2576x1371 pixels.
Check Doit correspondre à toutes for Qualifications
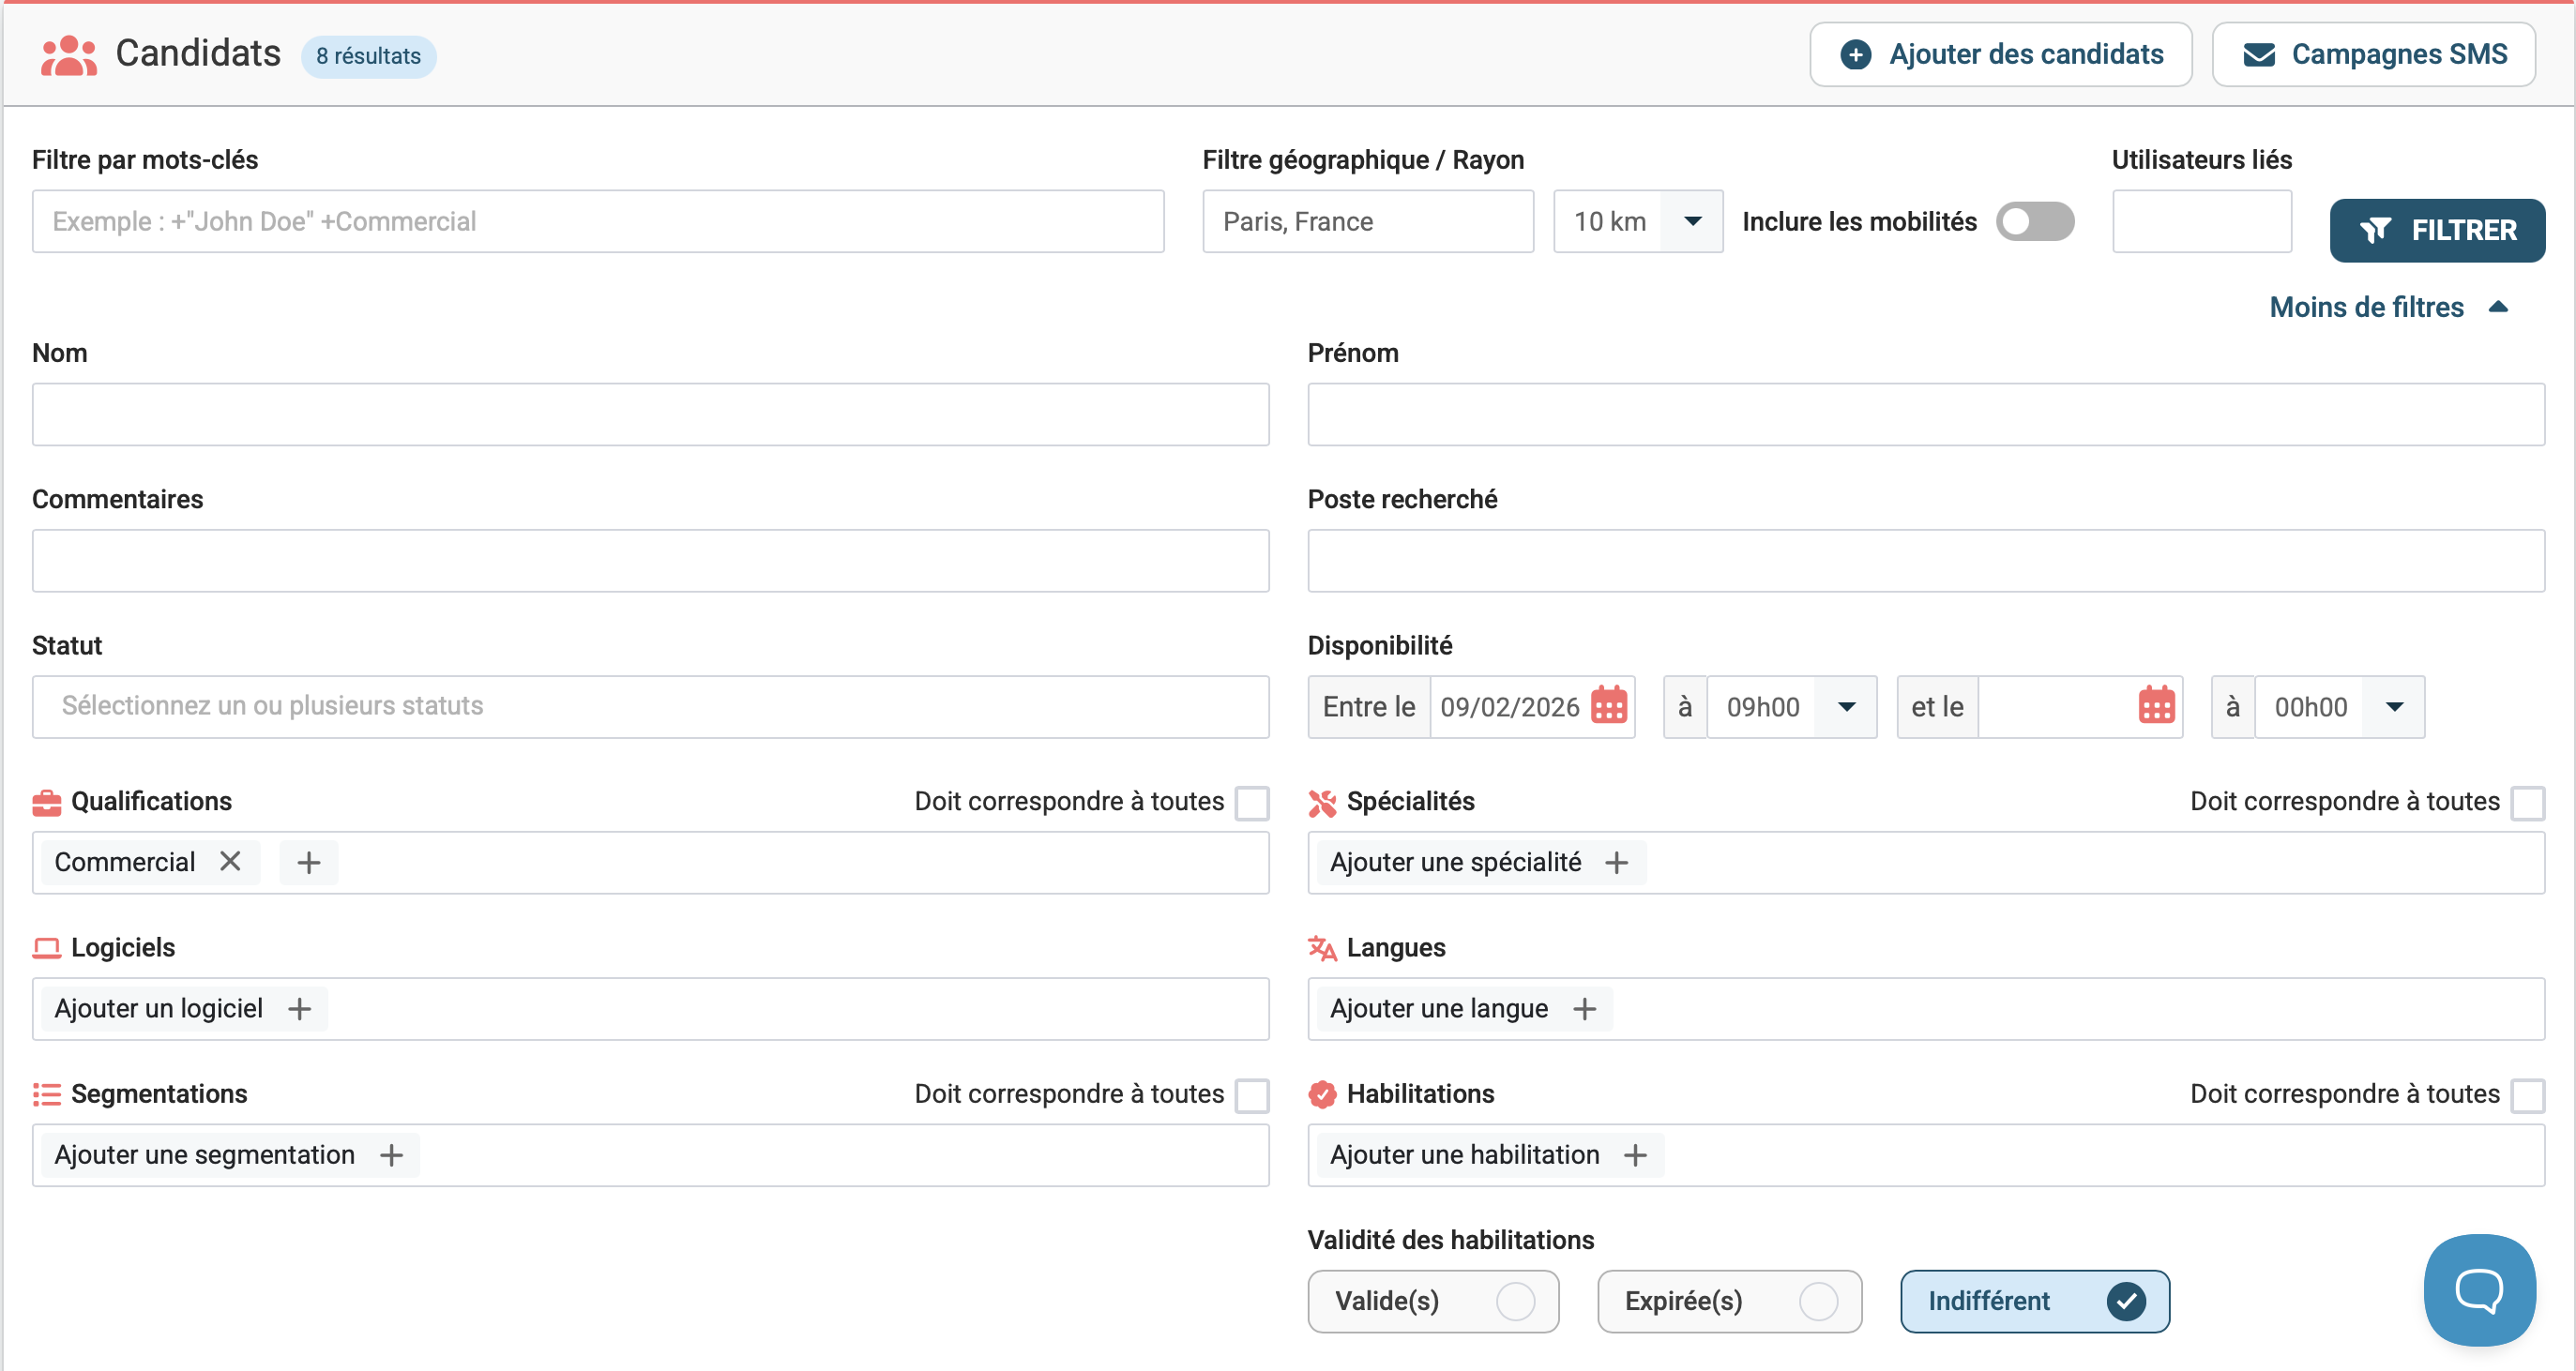[x=1251, y=802]
